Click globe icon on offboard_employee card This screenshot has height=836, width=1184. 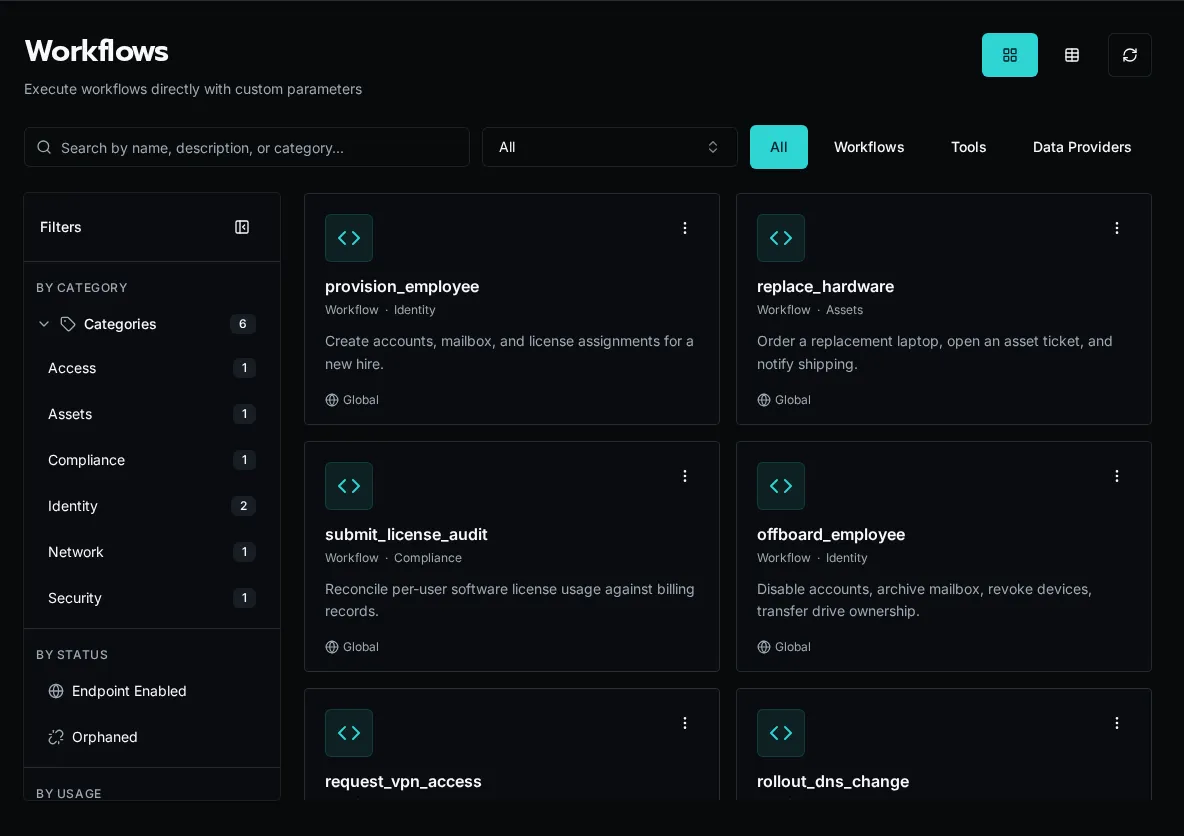763,647
